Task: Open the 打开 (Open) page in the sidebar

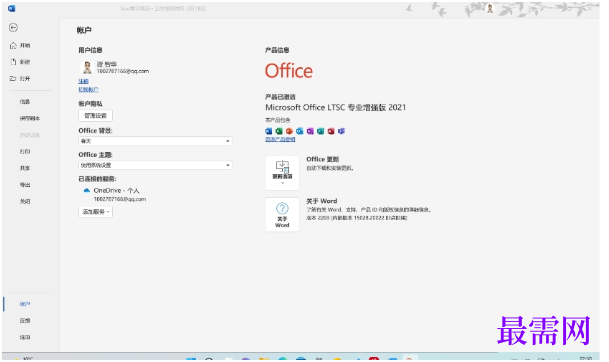Action: tap(20, 78)
